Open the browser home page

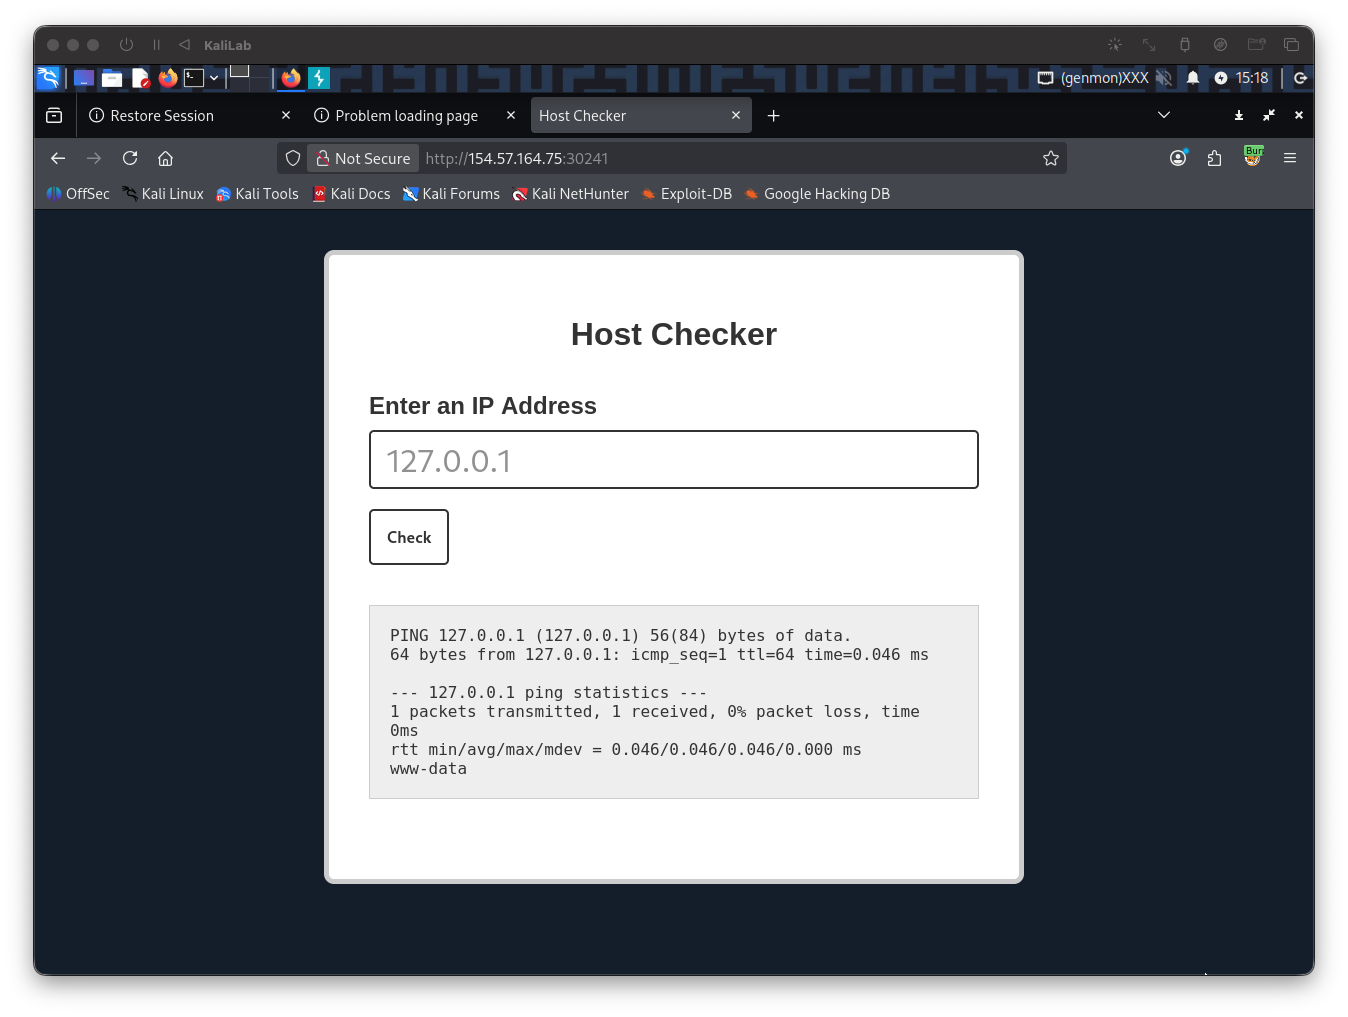(166, 158)
